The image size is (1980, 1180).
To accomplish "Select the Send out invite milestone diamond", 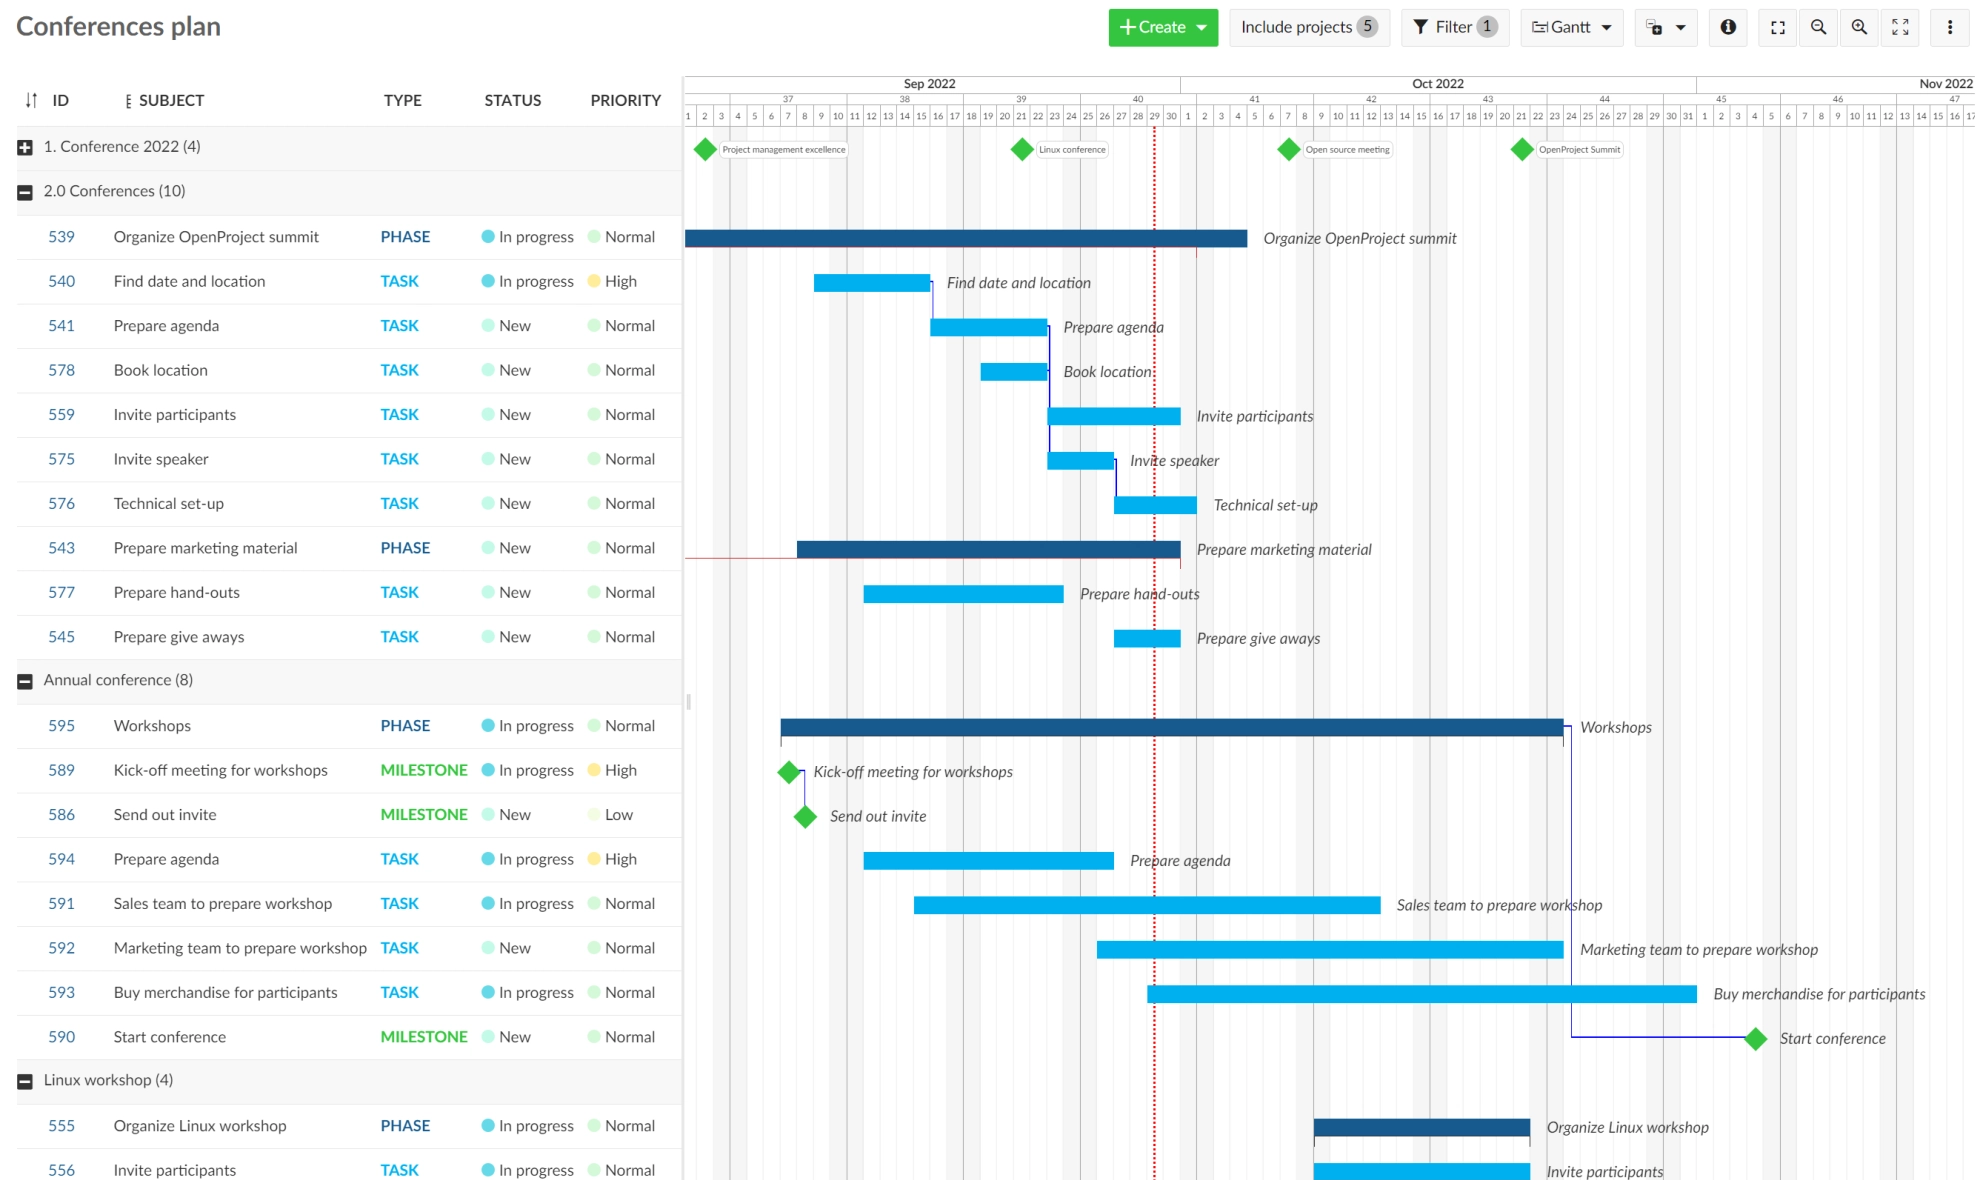I will (x=805, y=816).
